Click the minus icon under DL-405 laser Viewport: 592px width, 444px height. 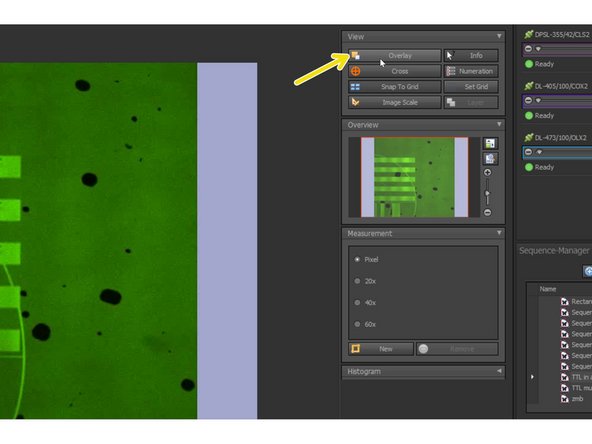click(x=528, y=100)
